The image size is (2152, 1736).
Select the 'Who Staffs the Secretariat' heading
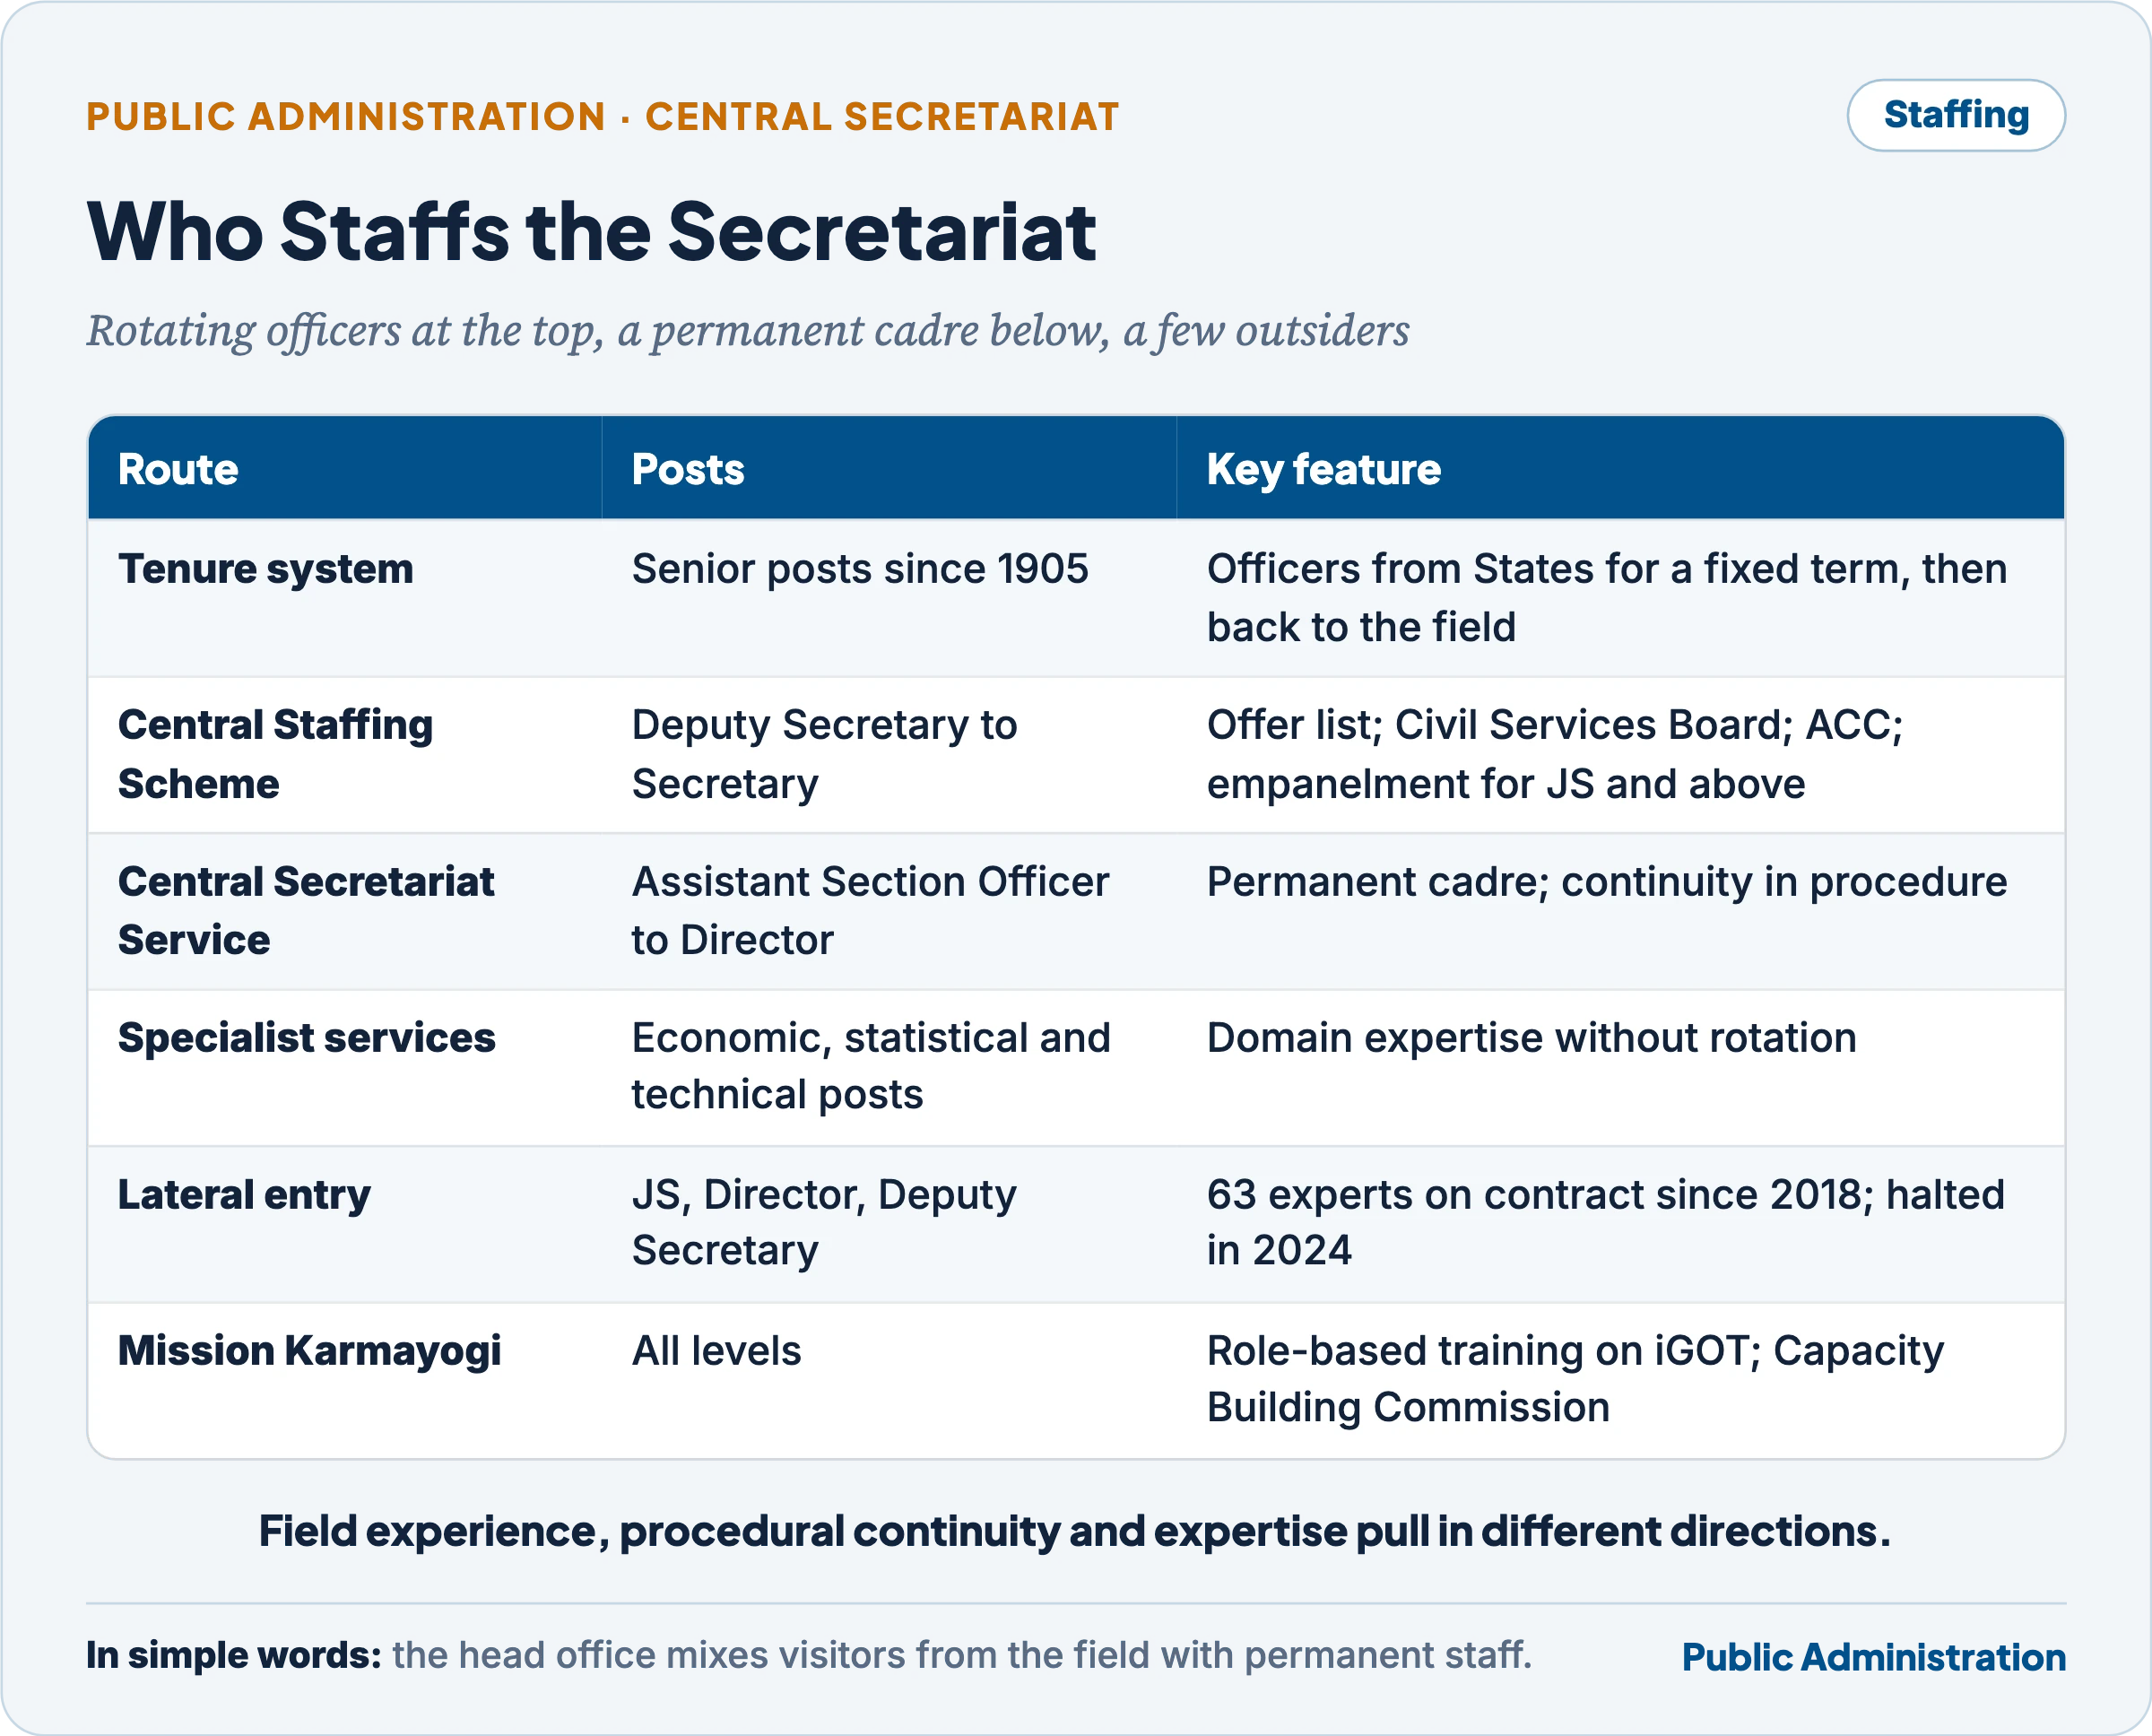click(x=592, y=232)
